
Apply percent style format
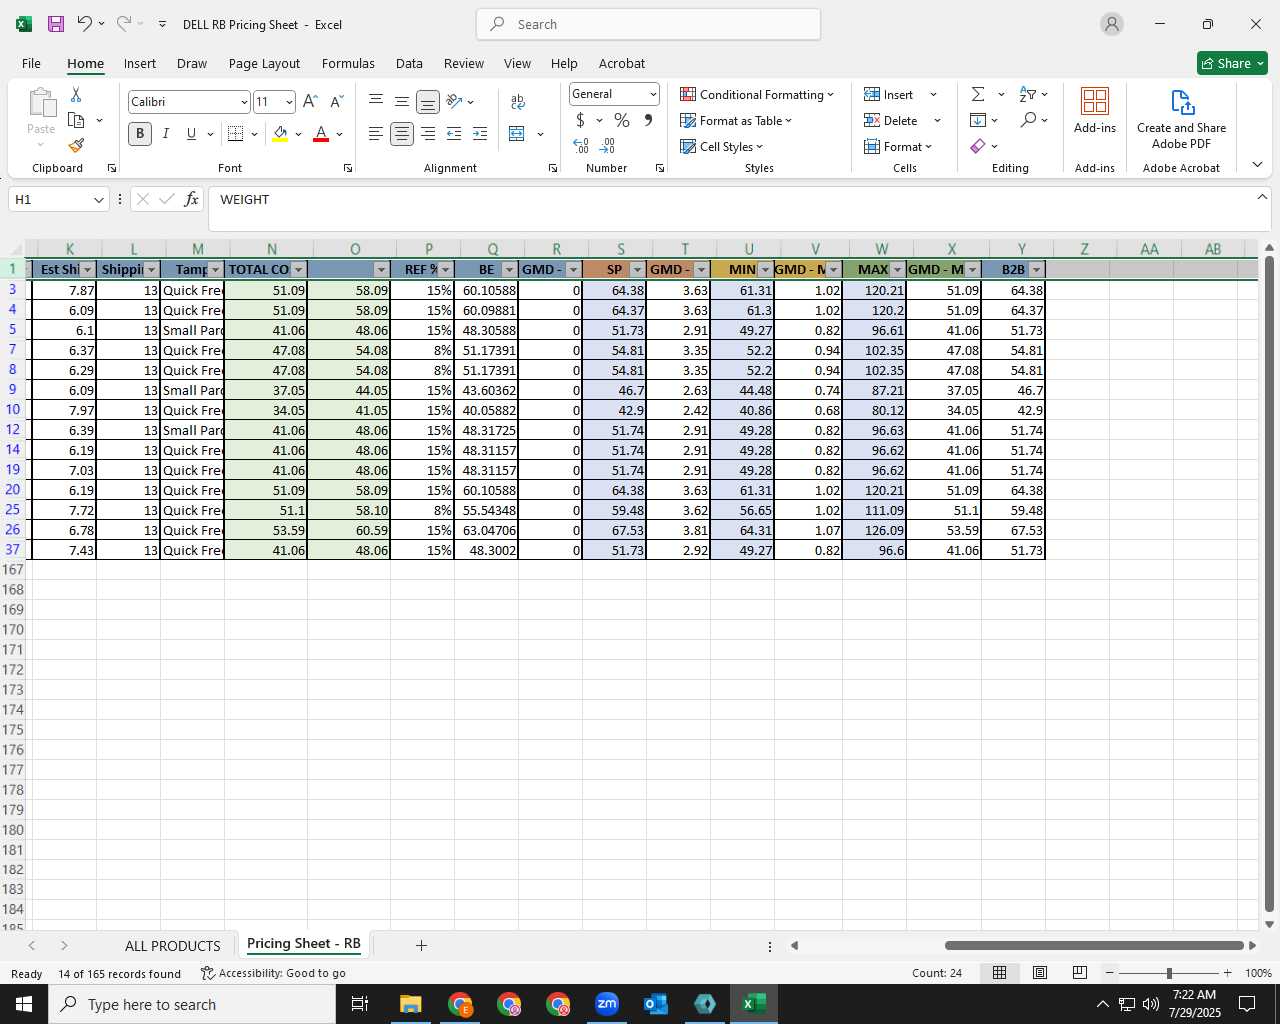622,120
